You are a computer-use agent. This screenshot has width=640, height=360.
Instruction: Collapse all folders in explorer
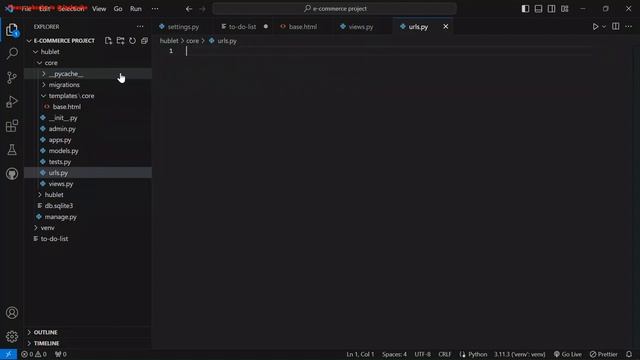coord(144,41)
